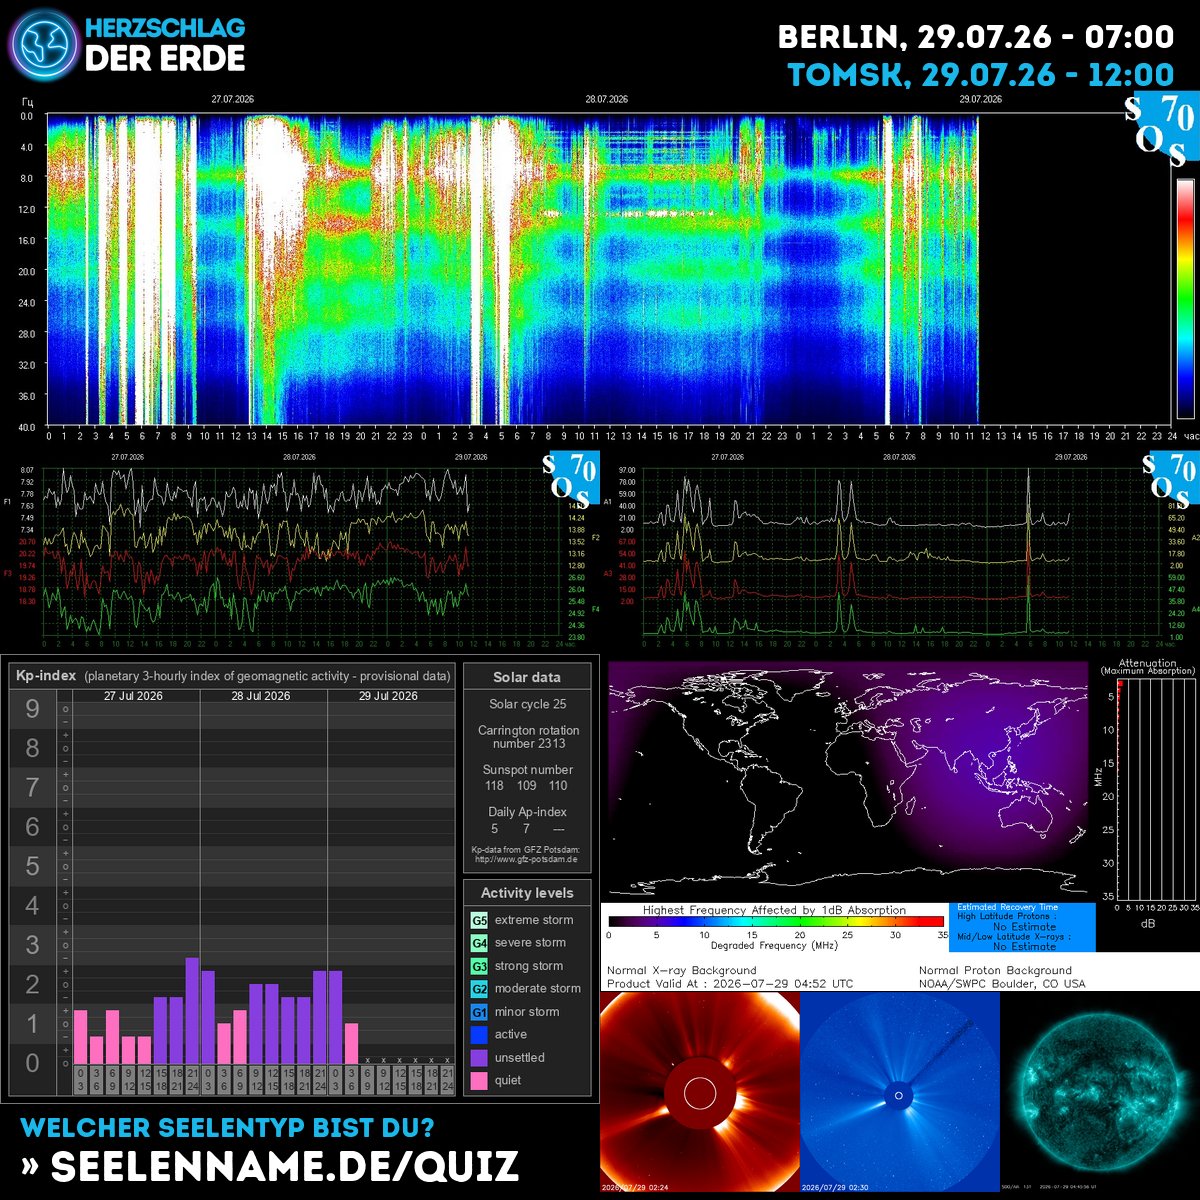This screenshot has width=1200, height=1200.
Task: Click the F3 label on frequency chart
Action: click(8, 573)
